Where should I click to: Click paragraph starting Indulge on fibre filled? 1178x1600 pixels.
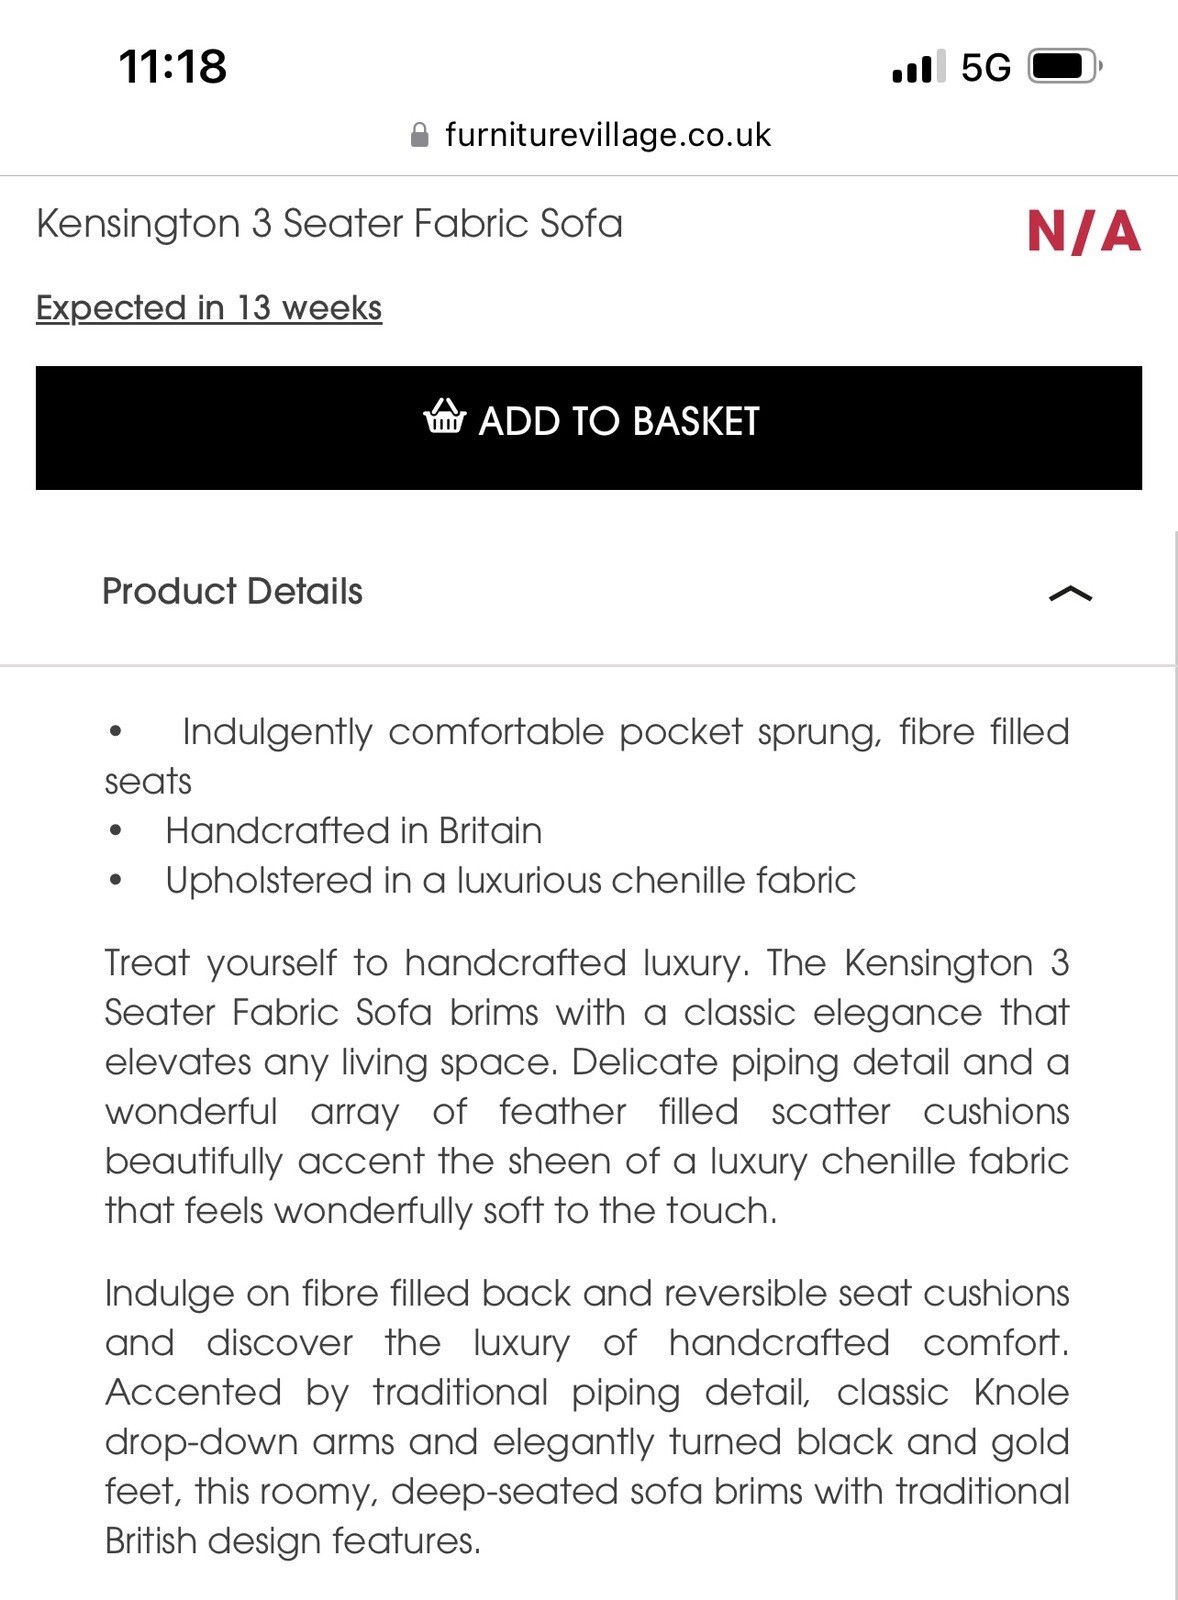(x=587, y=1416)
